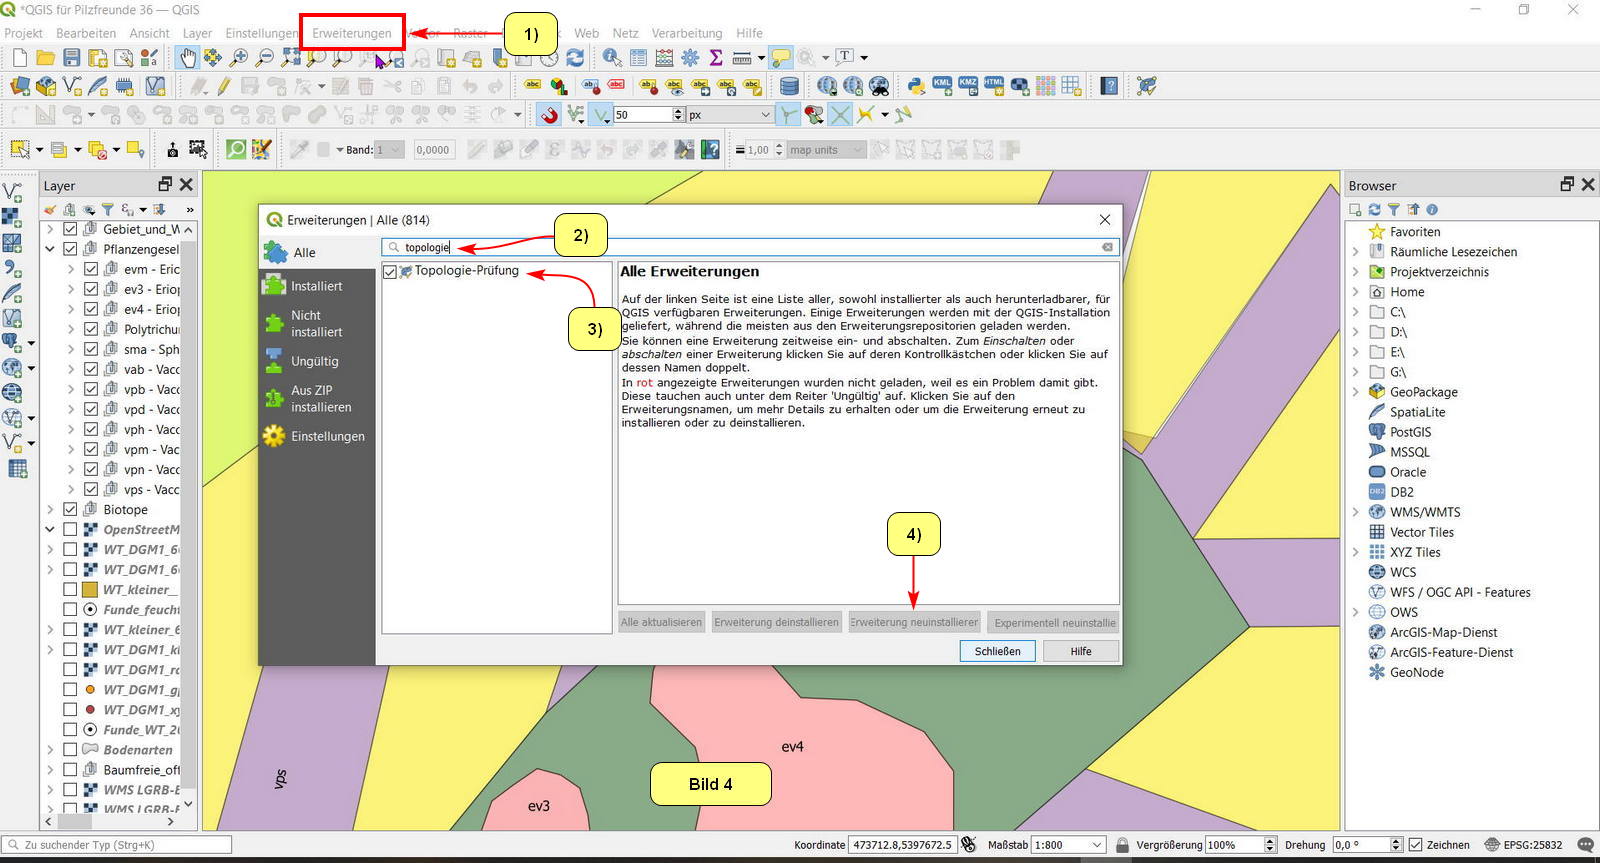This screenshot has width=1600, height=863.
Task: Open the Maßstab scale dropdown
Action: (x=1097, y=845)
